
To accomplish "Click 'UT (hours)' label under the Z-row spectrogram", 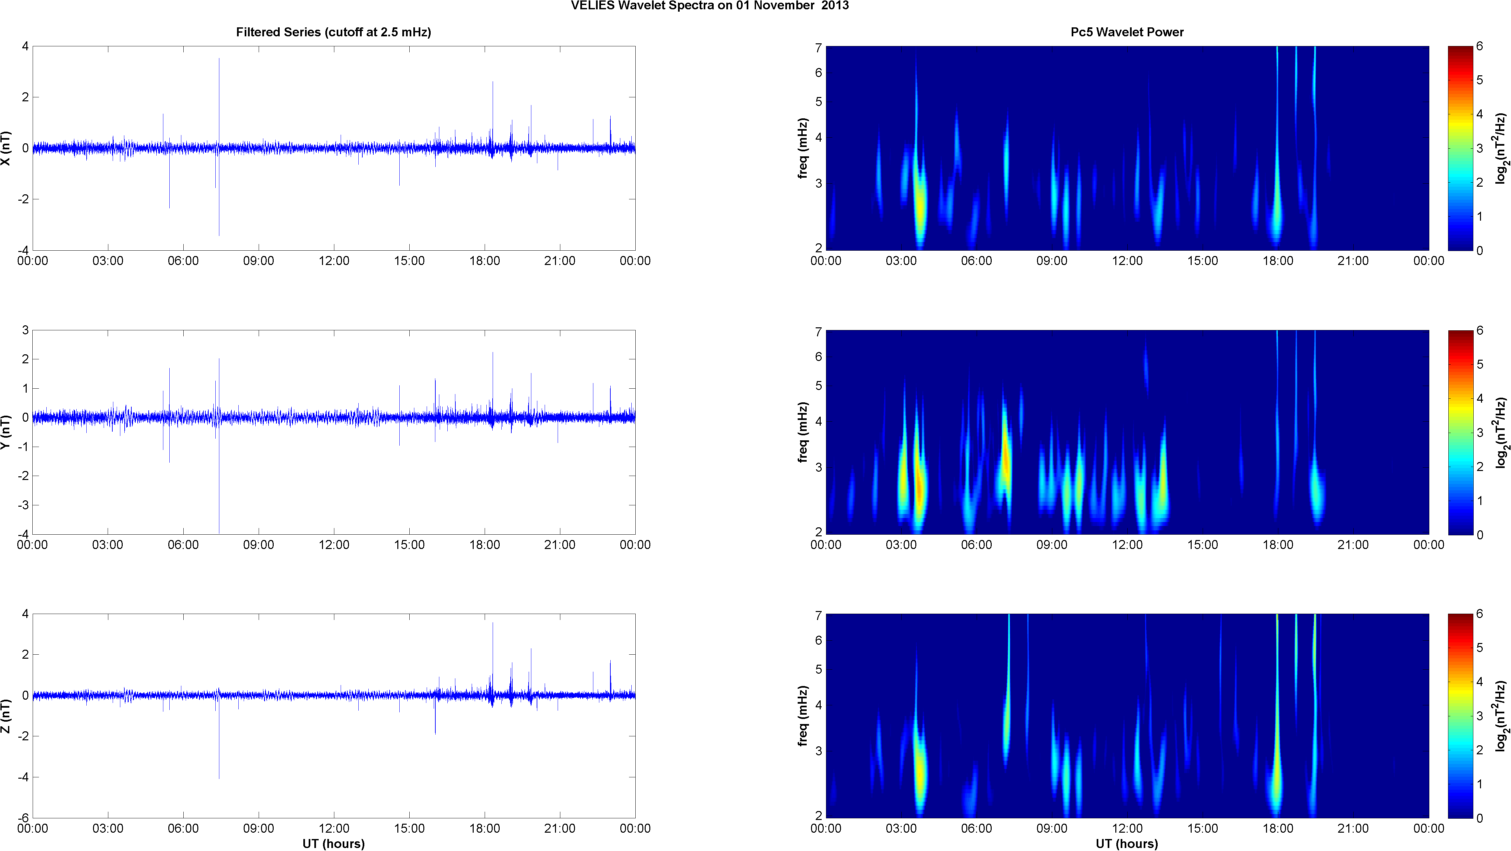I will (x=1127, y=844).
